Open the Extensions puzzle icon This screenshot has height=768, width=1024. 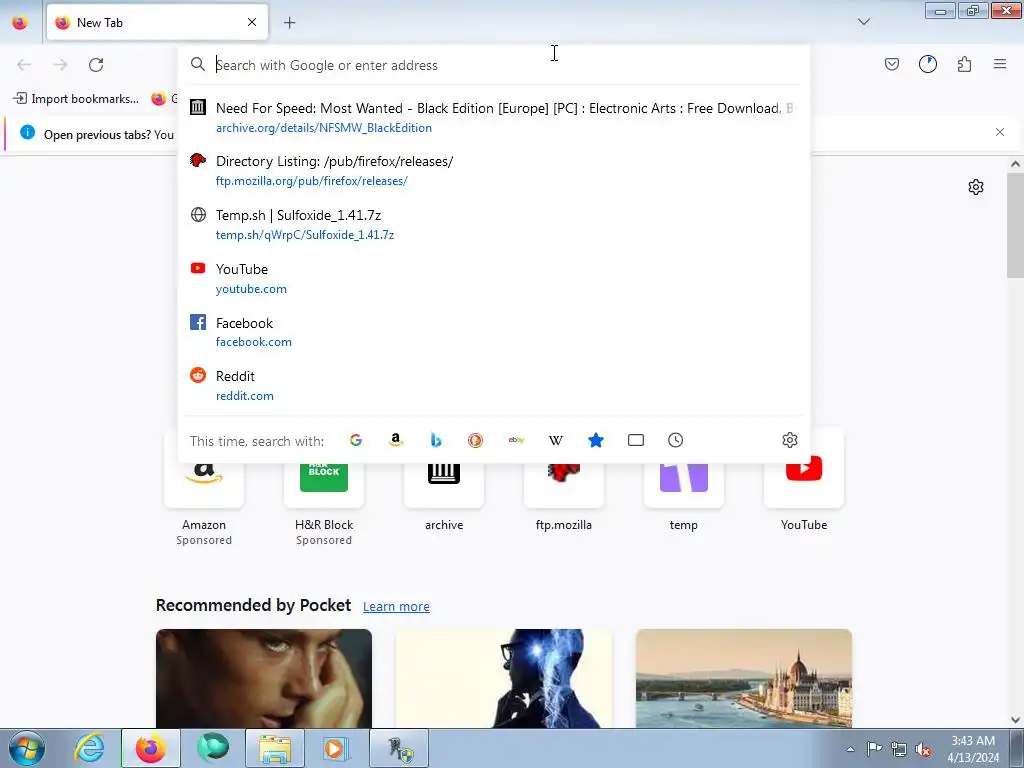(964, 64)
